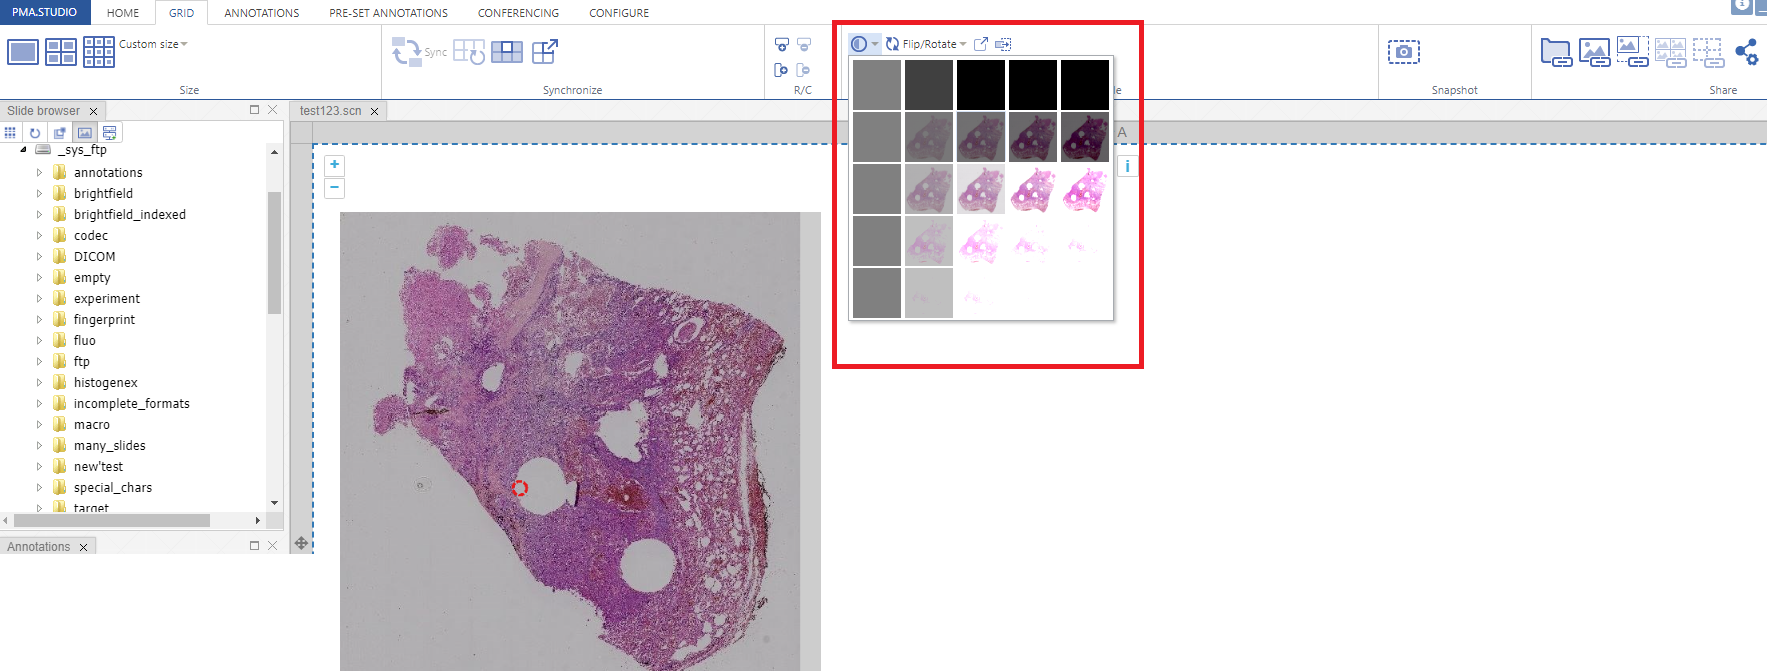Close the test123.scn document tab
Screen dimensions: 1767x671
point(375,112)
